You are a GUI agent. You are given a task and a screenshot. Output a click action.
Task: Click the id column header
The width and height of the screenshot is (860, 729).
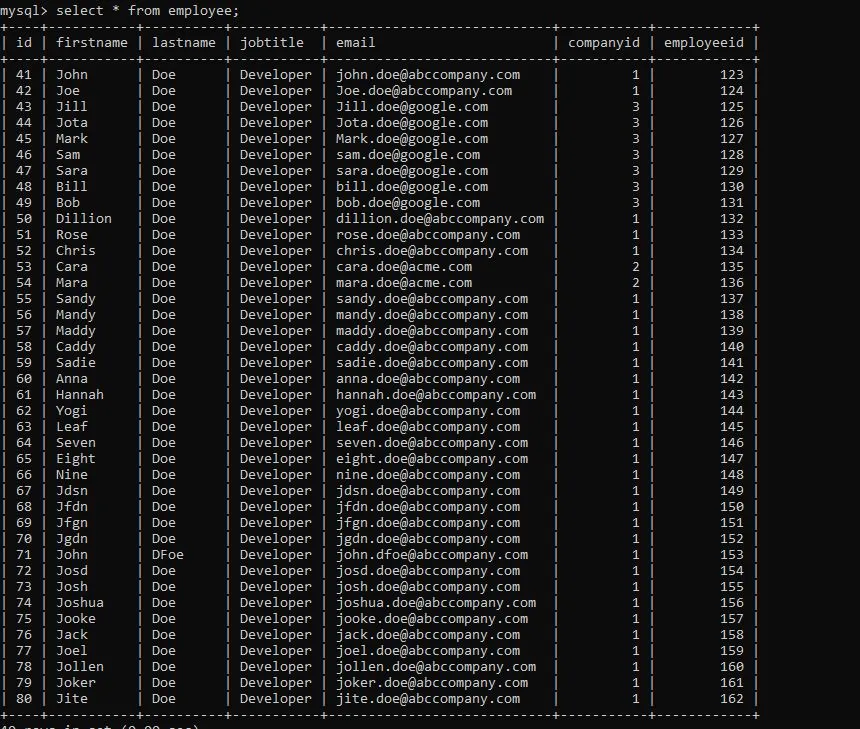click(24, 42)
